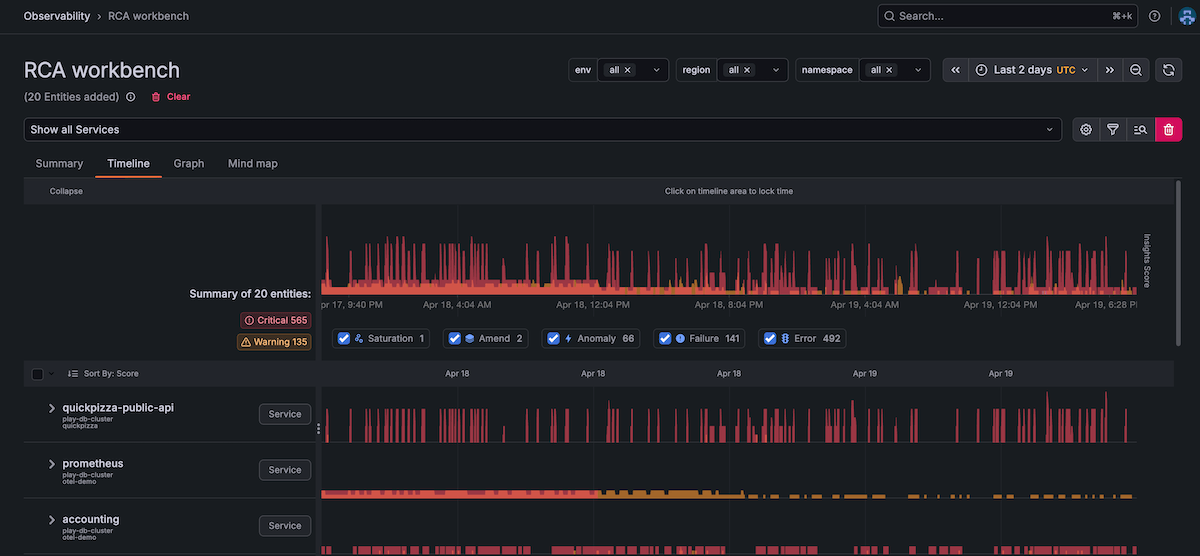Go to Observability breadcrumb
The image size is (1200, 556).
(56, 16)
